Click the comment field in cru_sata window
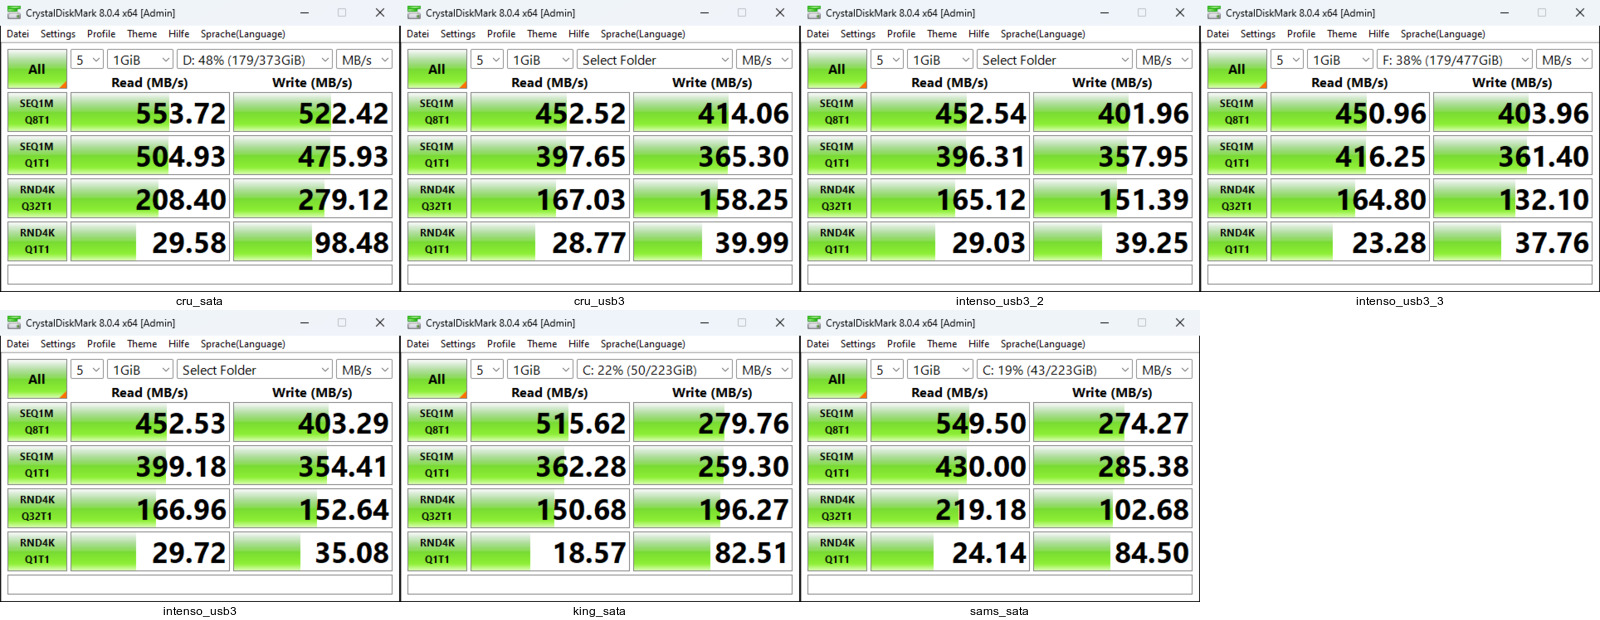Image resolution: width=1600 pixels, height=620 pixels. coord(200,274)
